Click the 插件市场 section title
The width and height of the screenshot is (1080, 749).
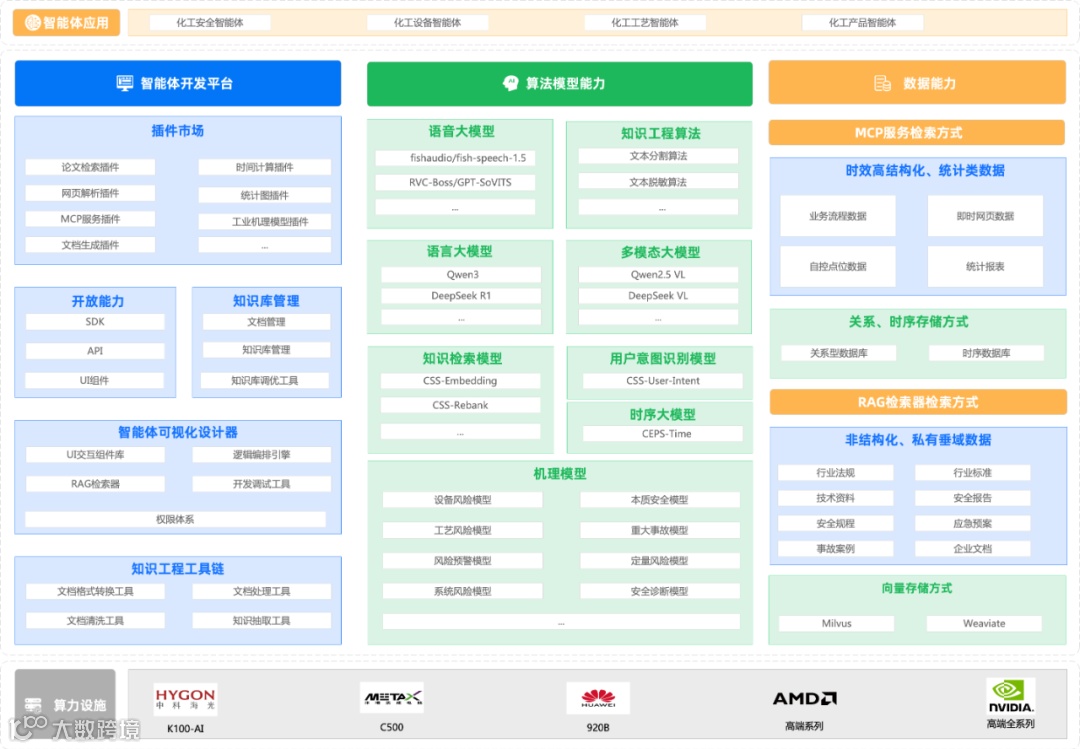point(178,131)
